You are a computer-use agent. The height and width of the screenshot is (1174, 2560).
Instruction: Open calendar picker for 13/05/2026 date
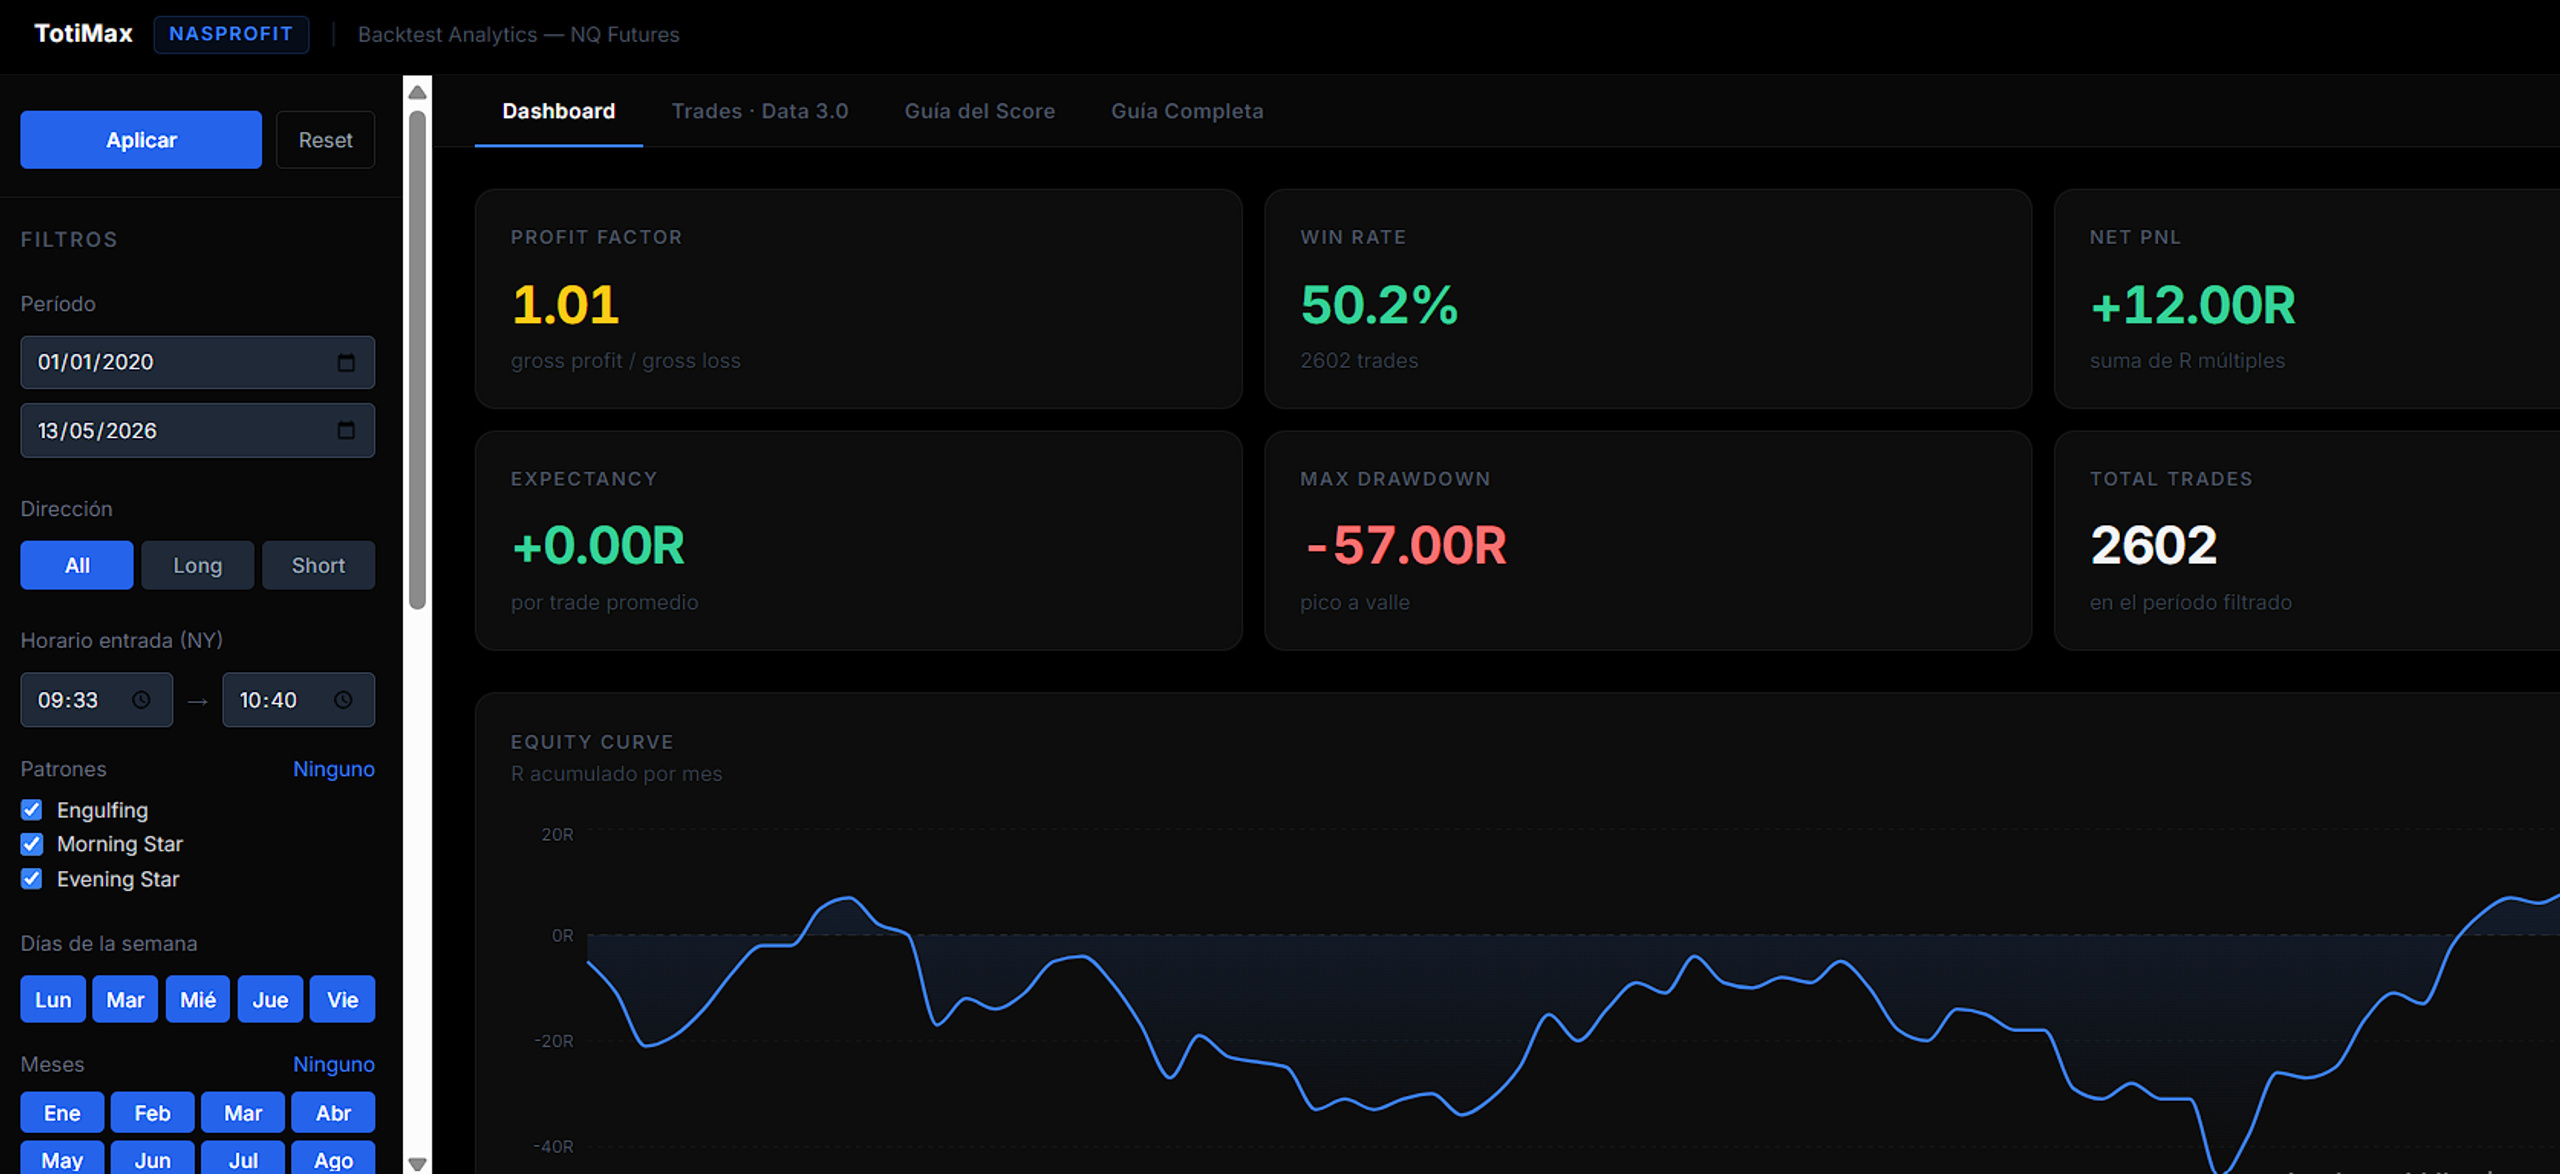coord(346,431)
